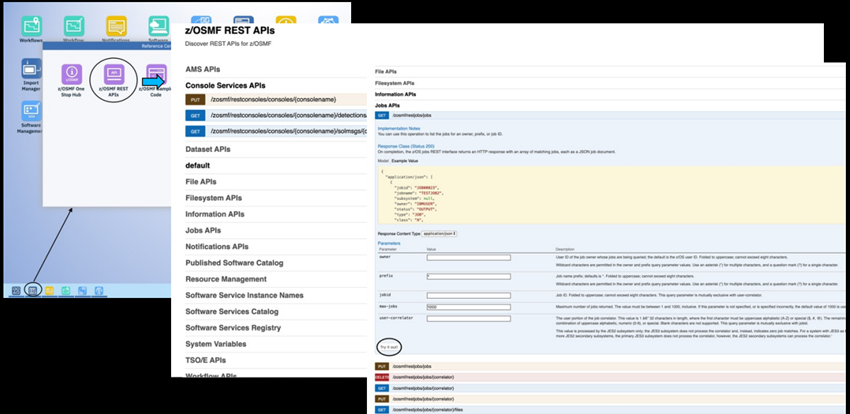Expand the Resource Management section
The height and width of the screenshot is (414, 850).
point(226,279)
